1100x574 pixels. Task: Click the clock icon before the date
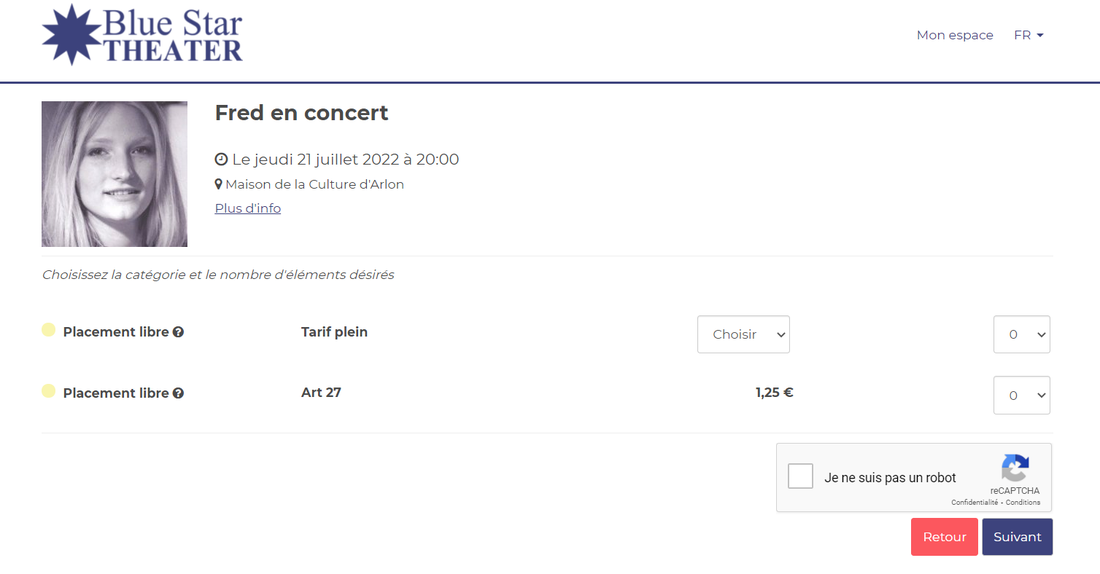tap(222, 160)
